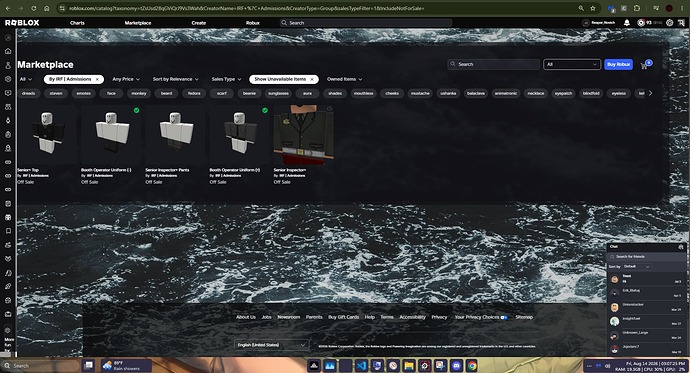Click the Roblox top navigation search field
Image resolution: width=690 pixels, height=373 pixels.
coord(366,23)
